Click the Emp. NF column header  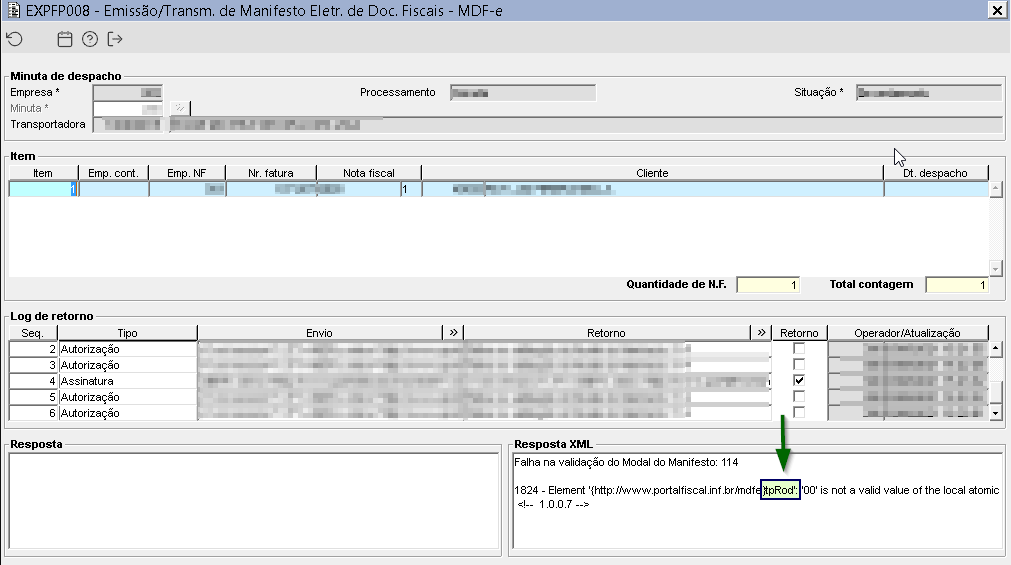tap(187, 173)
